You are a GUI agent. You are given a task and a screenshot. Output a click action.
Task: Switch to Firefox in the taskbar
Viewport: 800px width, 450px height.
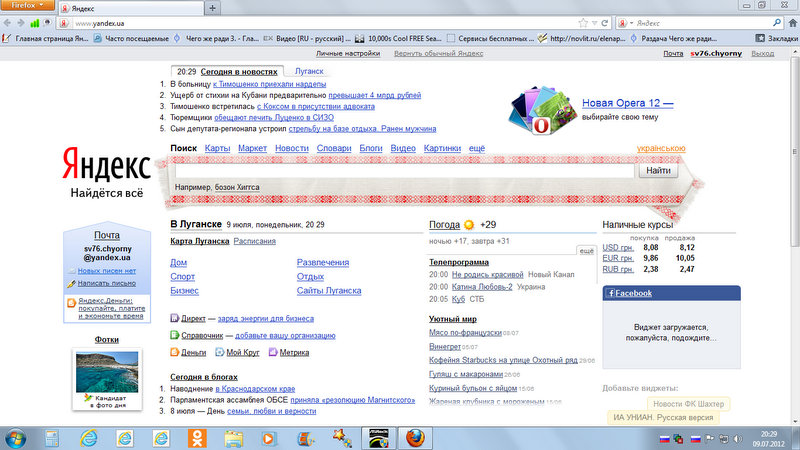[415, 438]
